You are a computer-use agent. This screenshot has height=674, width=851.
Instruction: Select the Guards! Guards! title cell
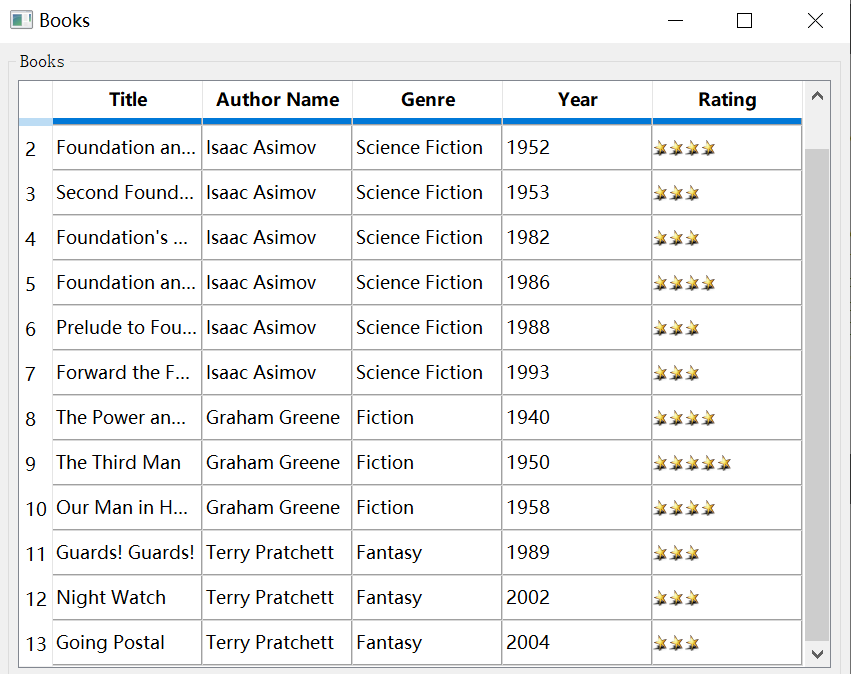[x=126, y=553]
